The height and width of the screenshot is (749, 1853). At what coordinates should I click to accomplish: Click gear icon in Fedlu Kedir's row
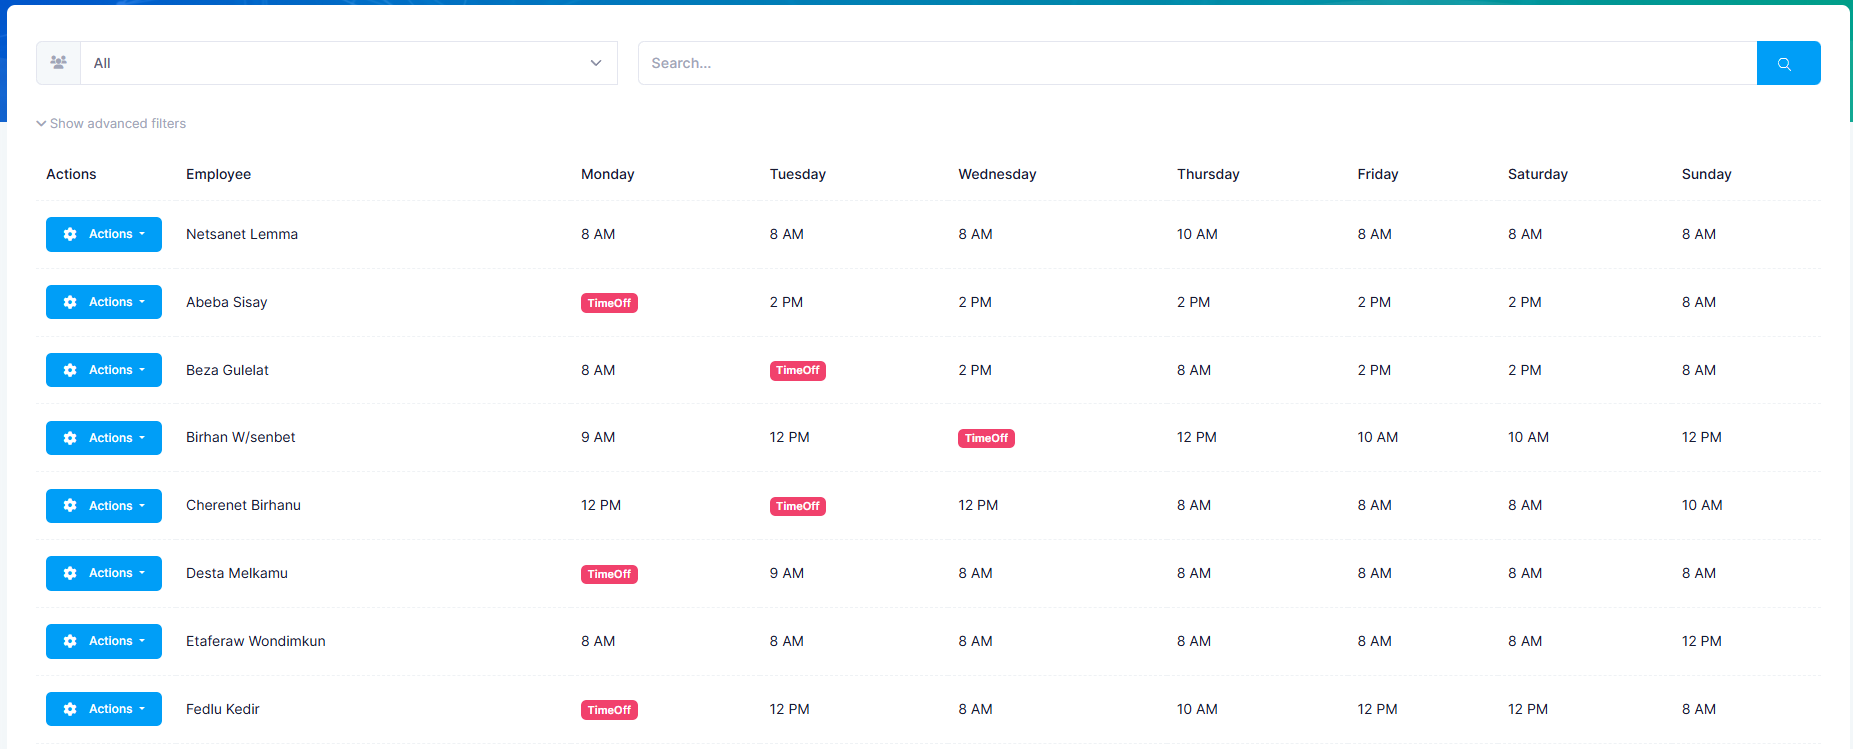pyautogui.click(x=70, y=709)
